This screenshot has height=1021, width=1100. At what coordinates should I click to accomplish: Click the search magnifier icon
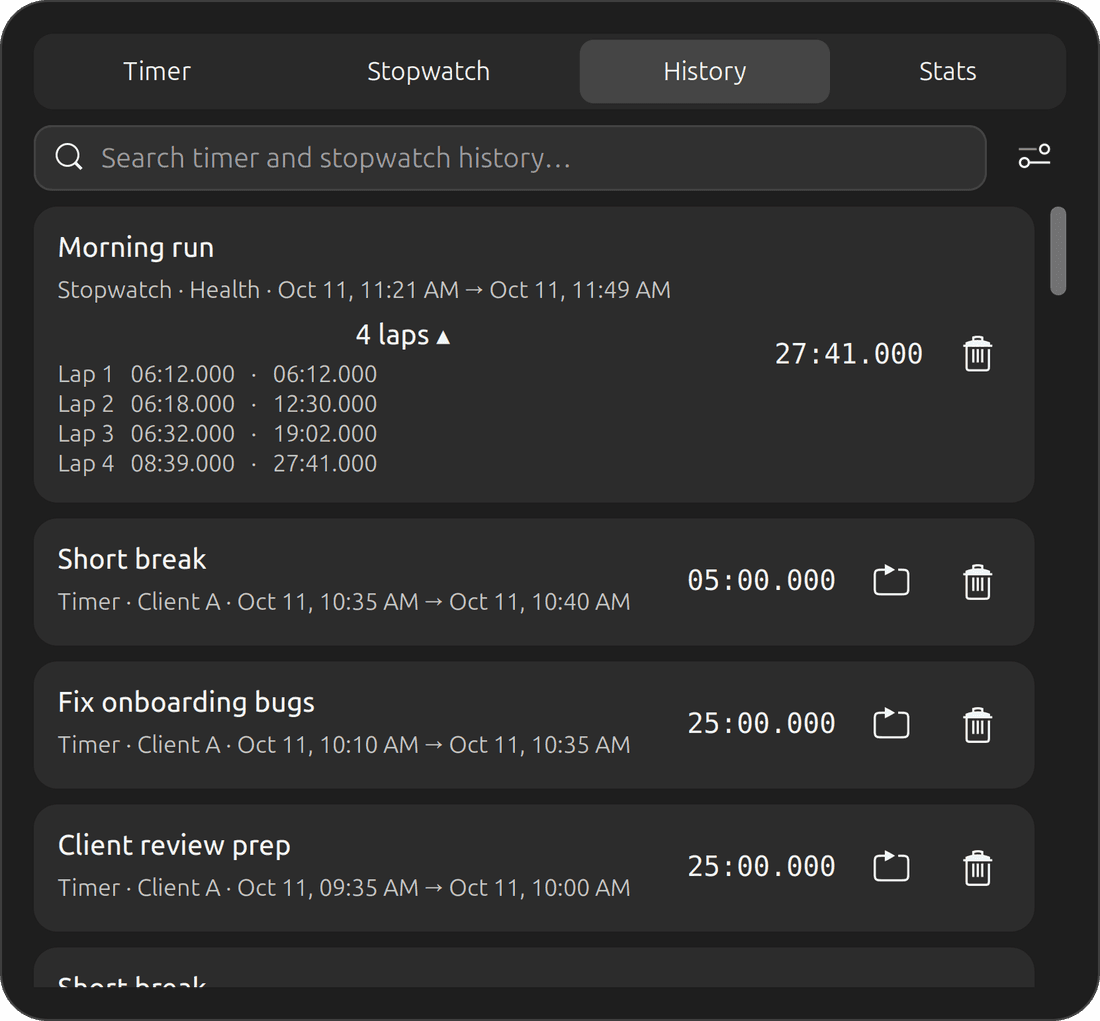pos(69,157)
